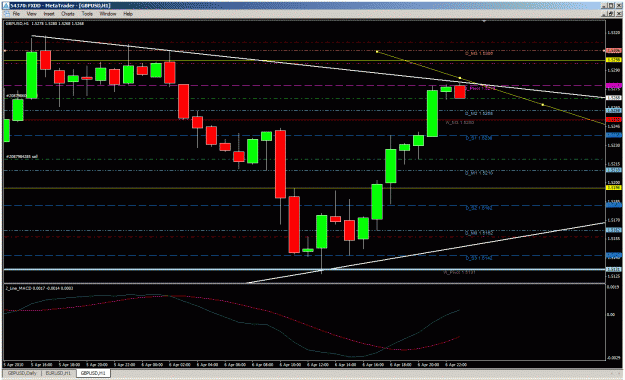
Task: Click the D_M2 pivot level label
Action: point(479,114)
